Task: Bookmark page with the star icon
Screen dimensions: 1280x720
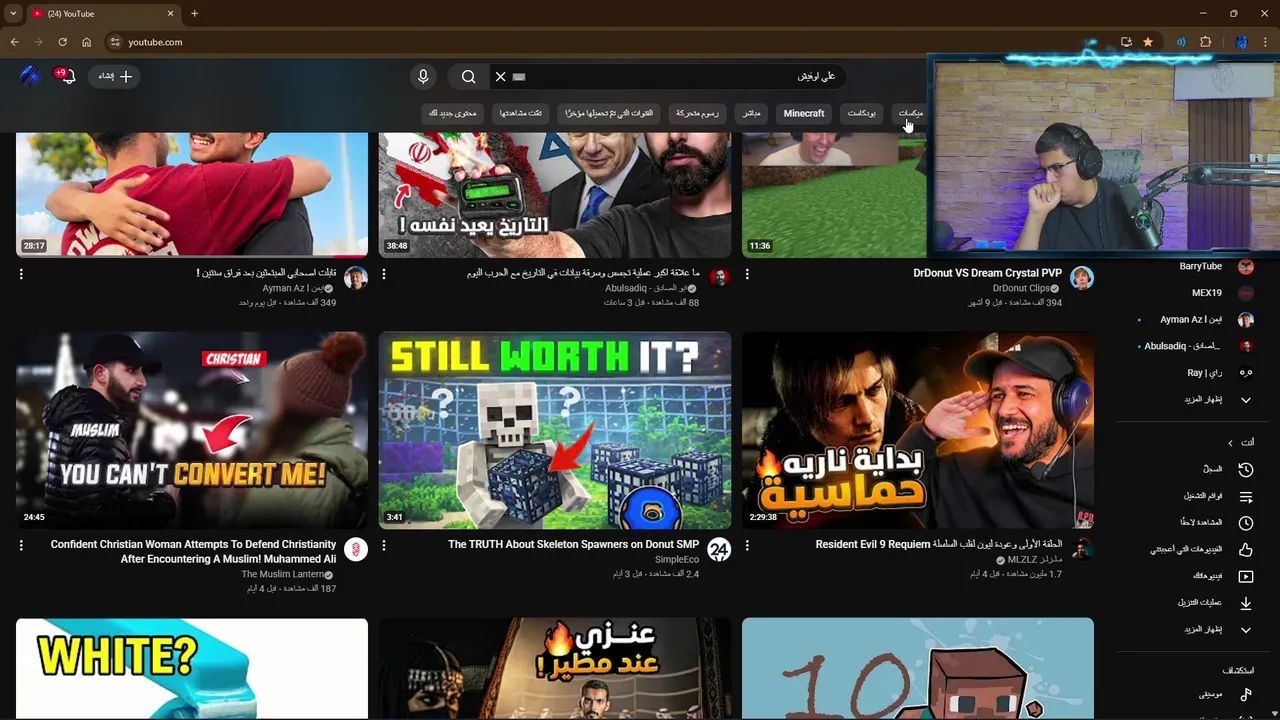Action: click(1148, 42)
